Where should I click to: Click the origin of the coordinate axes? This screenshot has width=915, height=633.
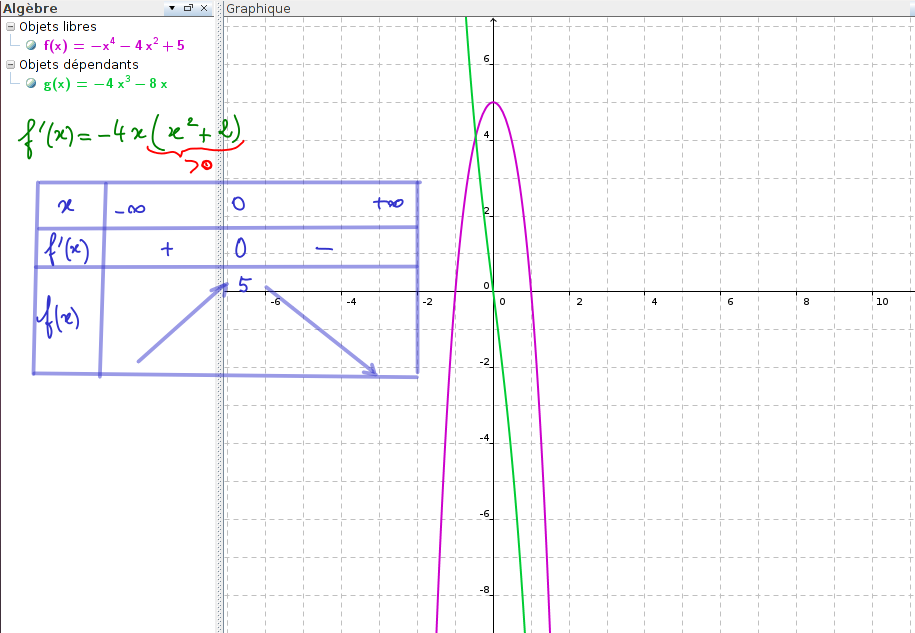click(x=493, y=292)
